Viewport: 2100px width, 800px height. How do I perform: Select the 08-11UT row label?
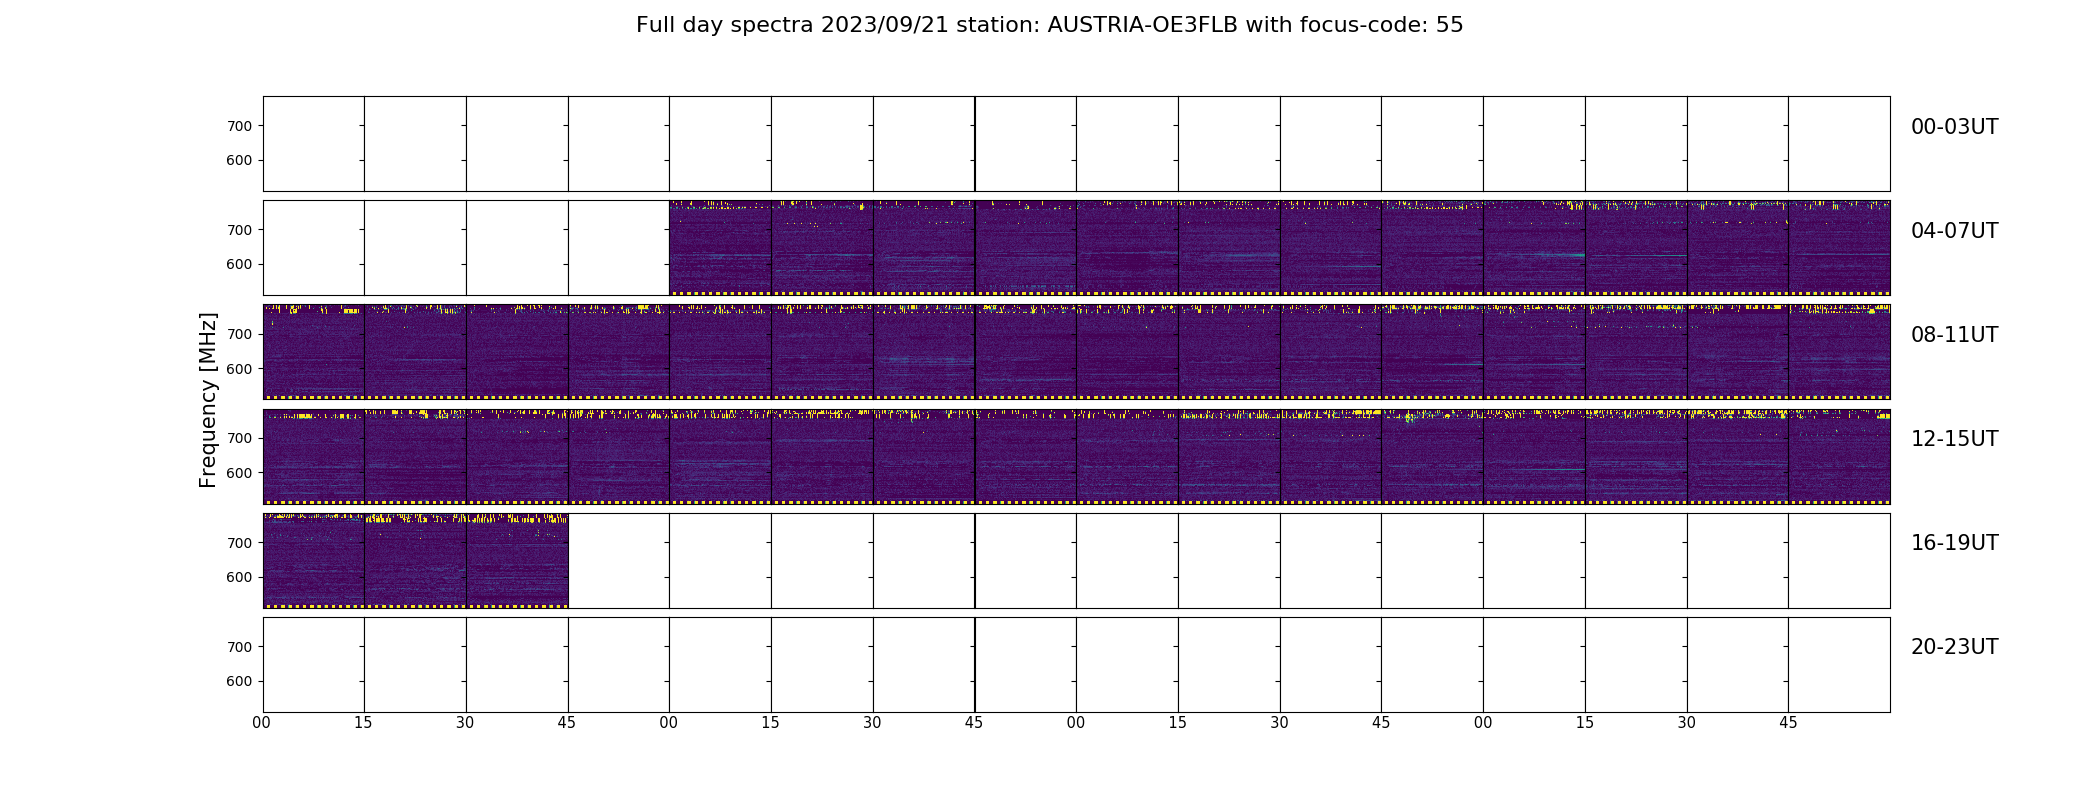pyautogui.click(x=1954, y=335)
